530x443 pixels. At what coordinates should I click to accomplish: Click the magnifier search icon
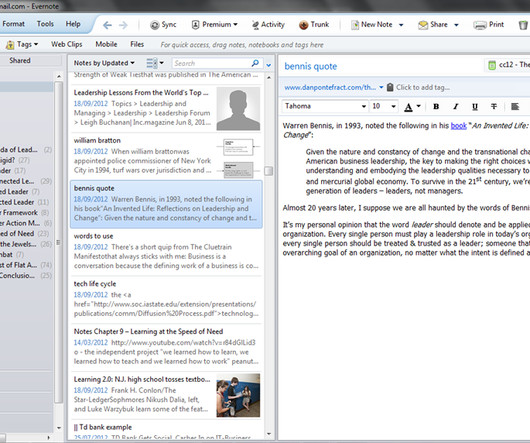[255, 63]
